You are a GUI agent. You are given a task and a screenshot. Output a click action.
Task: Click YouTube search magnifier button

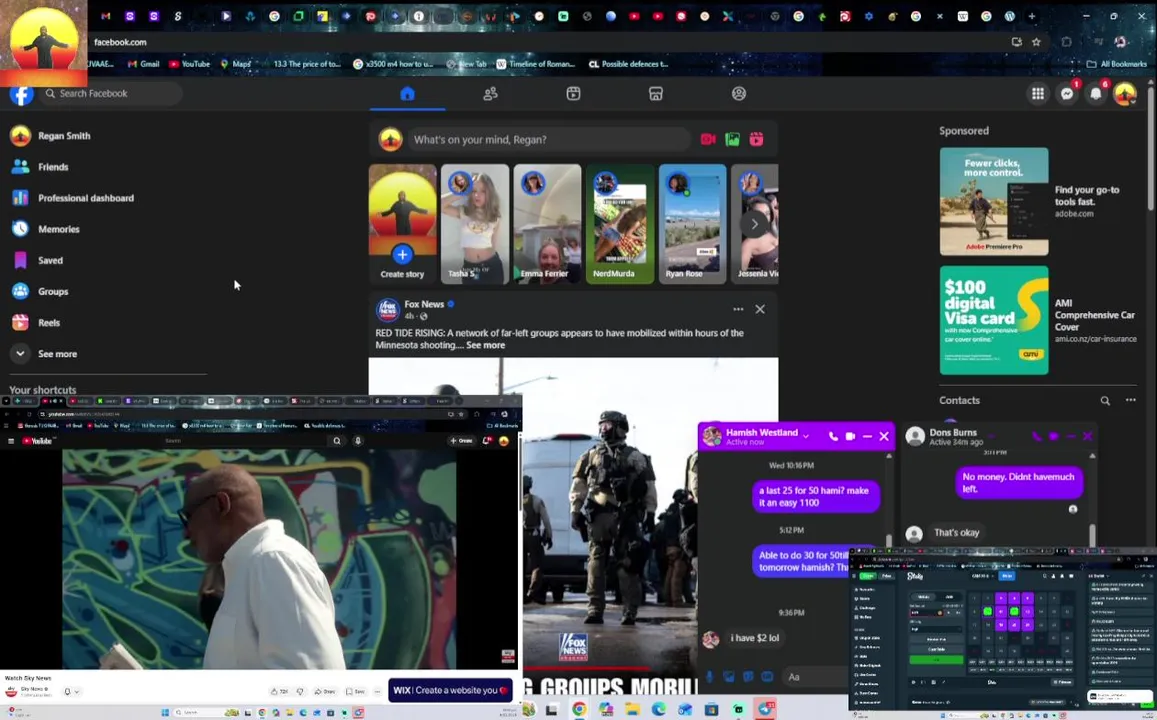click(336, 441)
